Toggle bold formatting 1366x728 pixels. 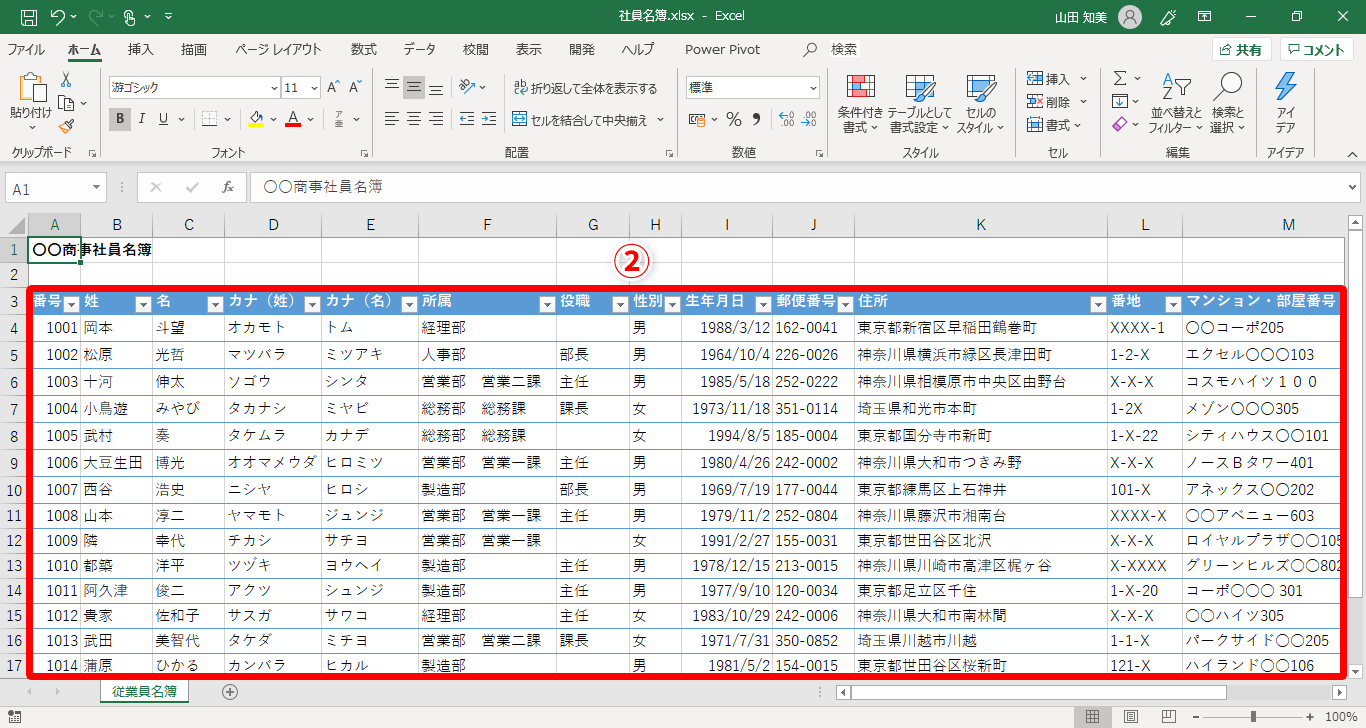tap(120, 119)
